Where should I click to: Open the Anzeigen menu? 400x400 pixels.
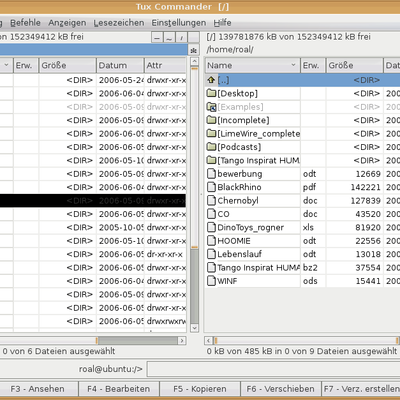coord(67,23)
